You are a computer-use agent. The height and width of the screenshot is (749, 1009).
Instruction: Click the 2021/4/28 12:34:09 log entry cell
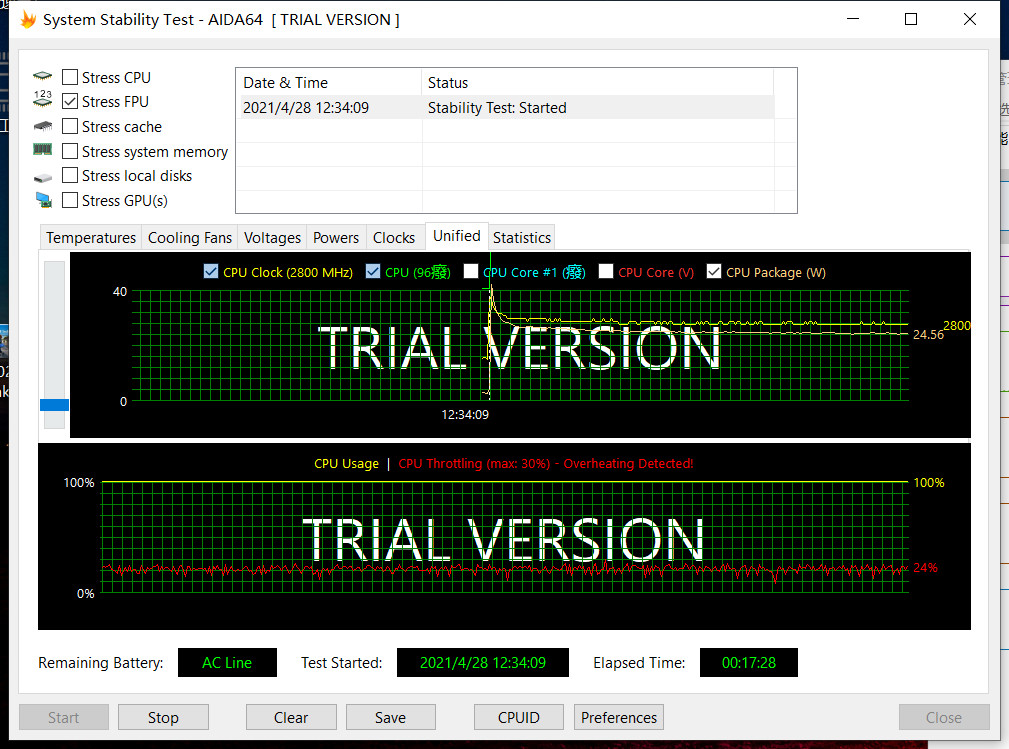tap(306, 107)
